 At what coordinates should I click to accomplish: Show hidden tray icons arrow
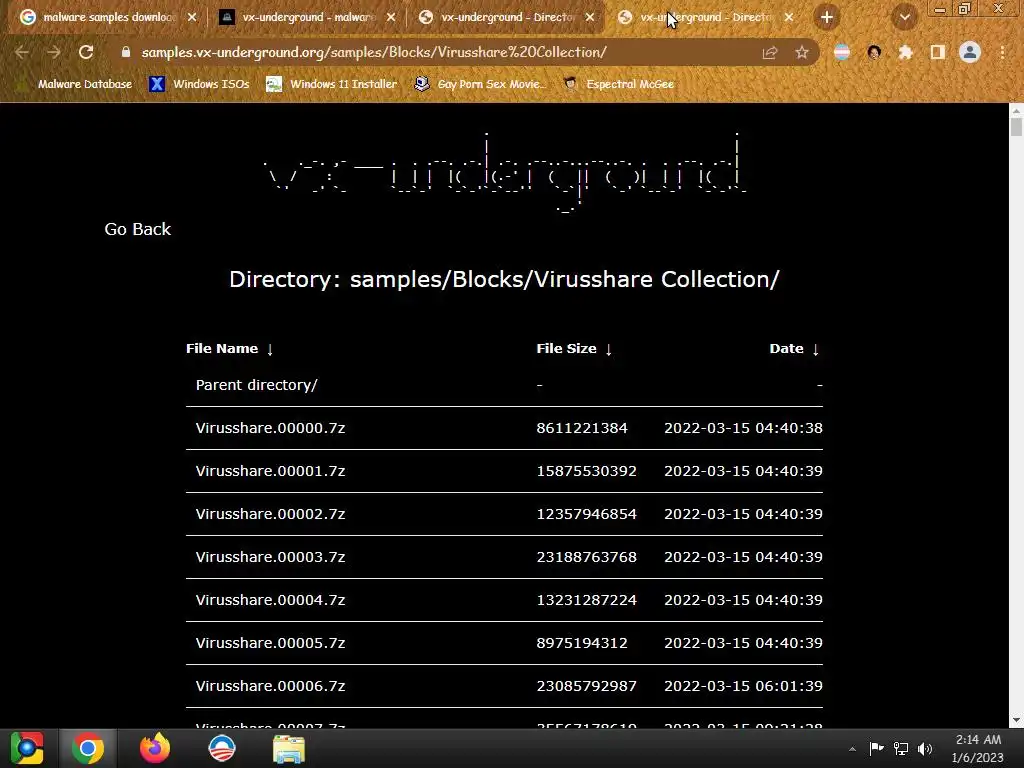(852, 749)
